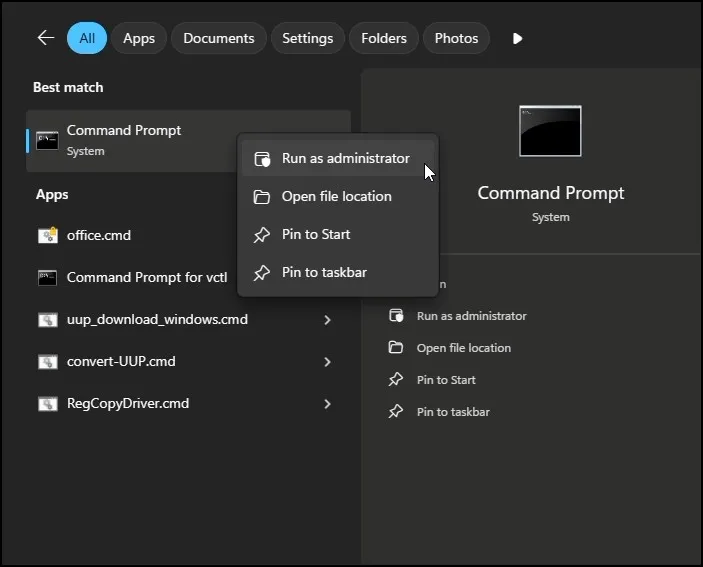
Task: Click the Command Prompt for vctl icon
Action: tap(47, 277)
